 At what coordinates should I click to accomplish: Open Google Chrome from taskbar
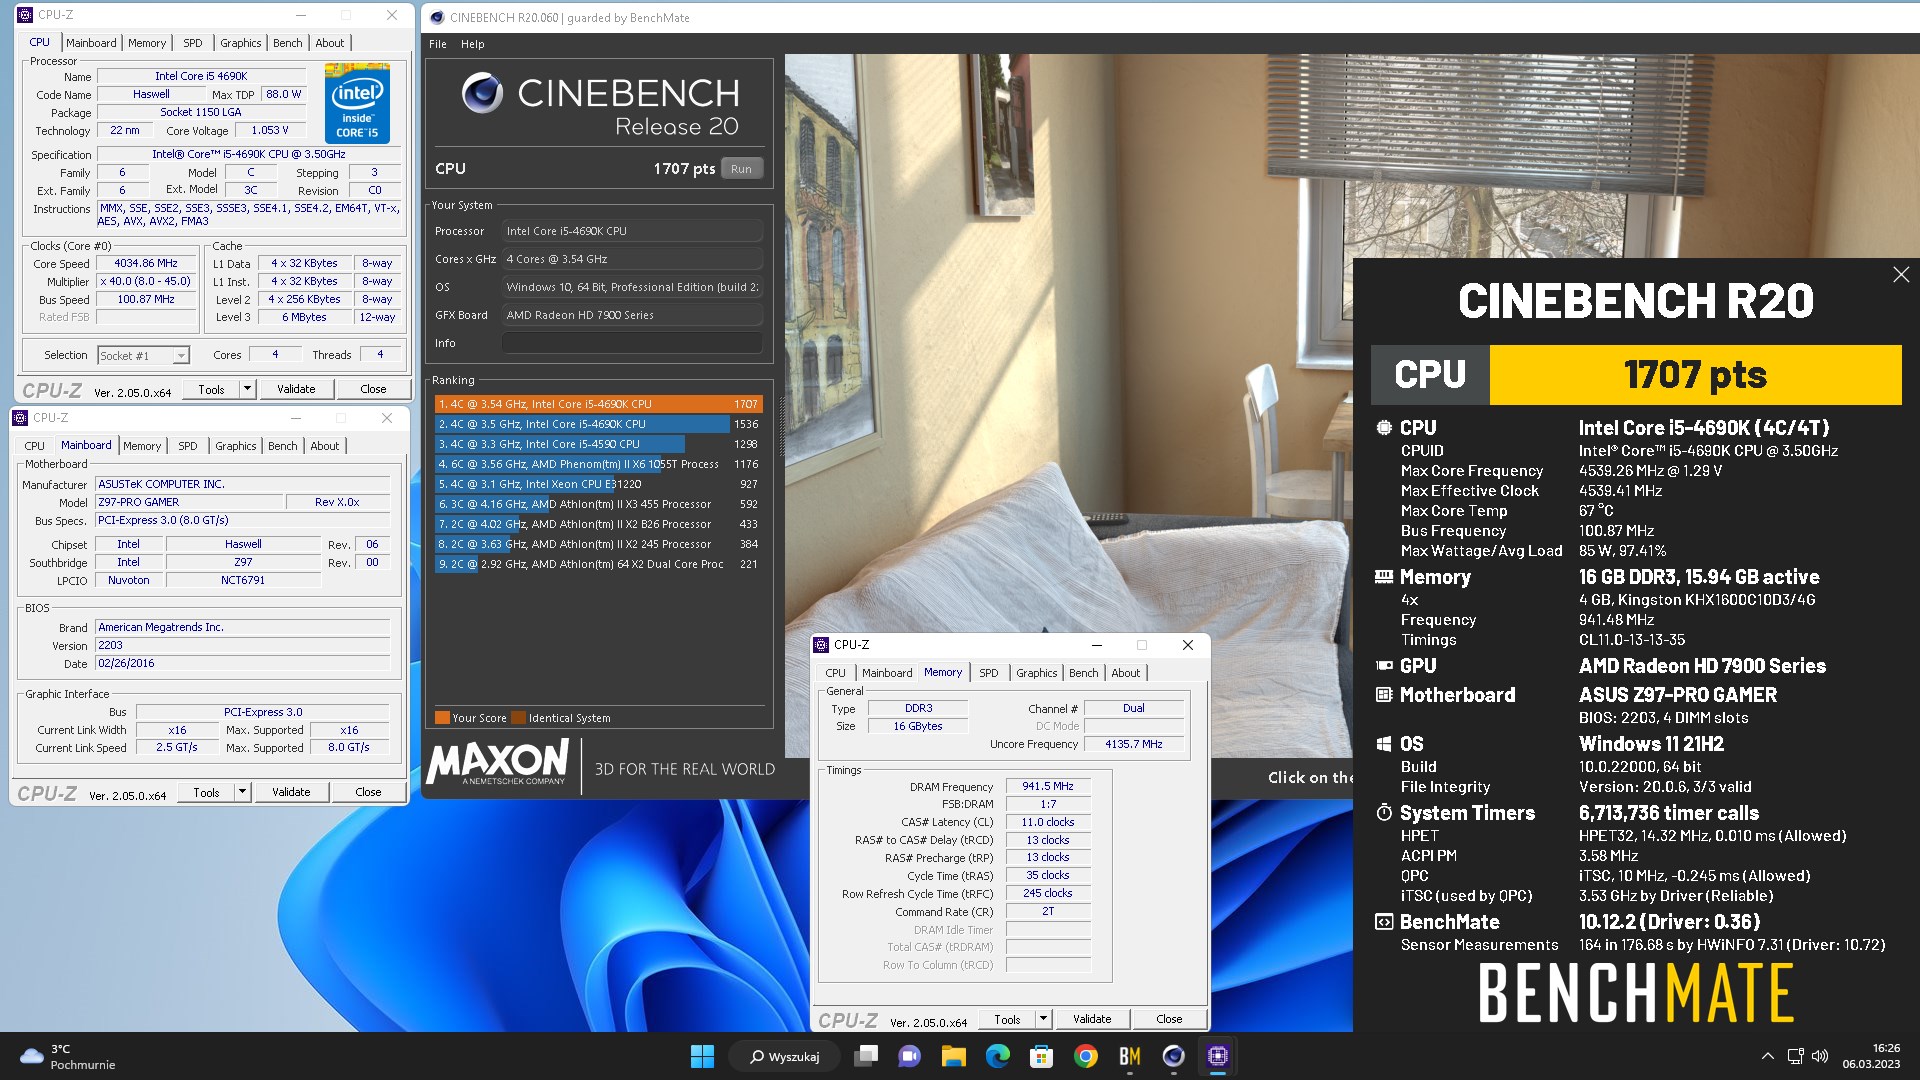point(1085,1056)
